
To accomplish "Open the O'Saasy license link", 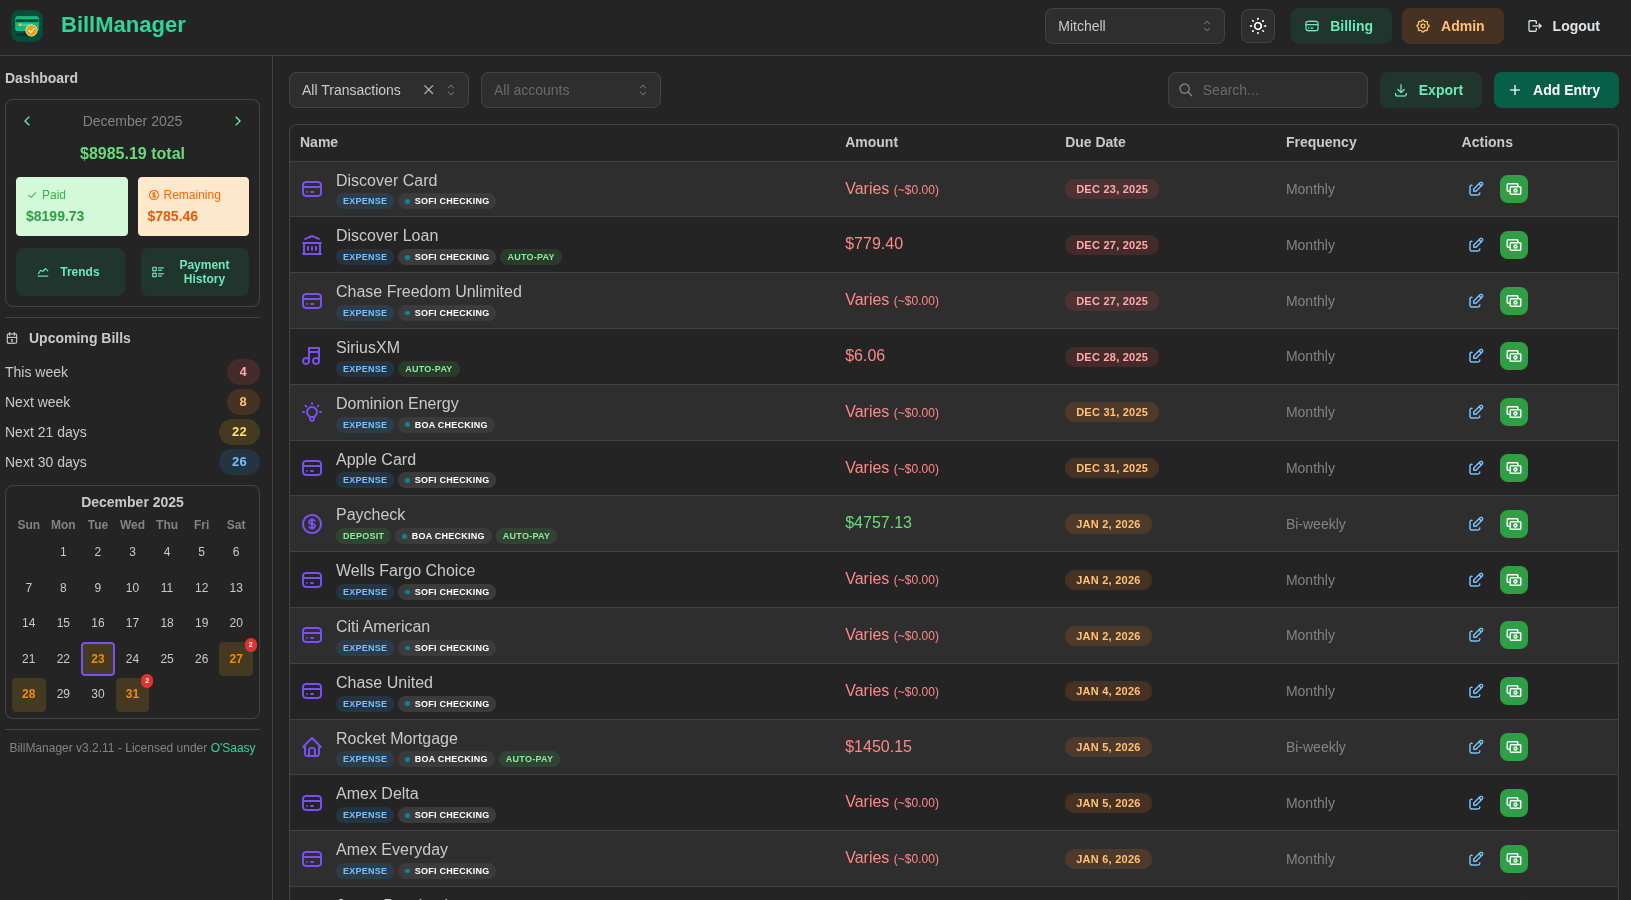I will coord(233,747).
